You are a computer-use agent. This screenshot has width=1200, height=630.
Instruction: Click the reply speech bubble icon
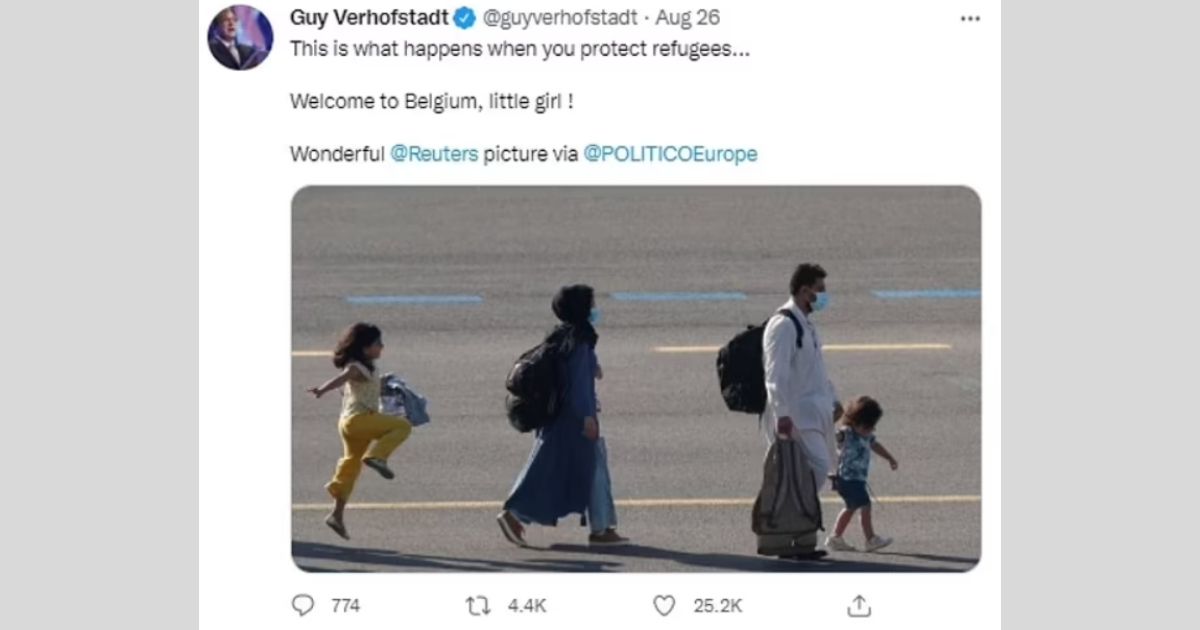(x=302, y=605)
